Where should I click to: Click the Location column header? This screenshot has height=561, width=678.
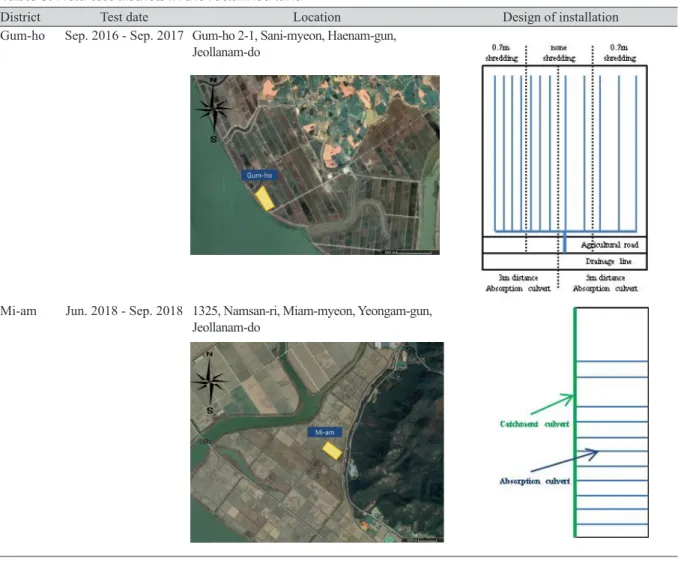click(x=317, y=17)
